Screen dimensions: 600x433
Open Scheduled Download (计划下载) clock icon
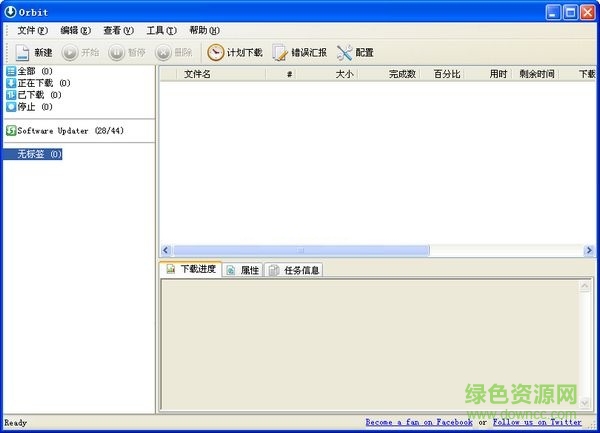pos(215,52)
